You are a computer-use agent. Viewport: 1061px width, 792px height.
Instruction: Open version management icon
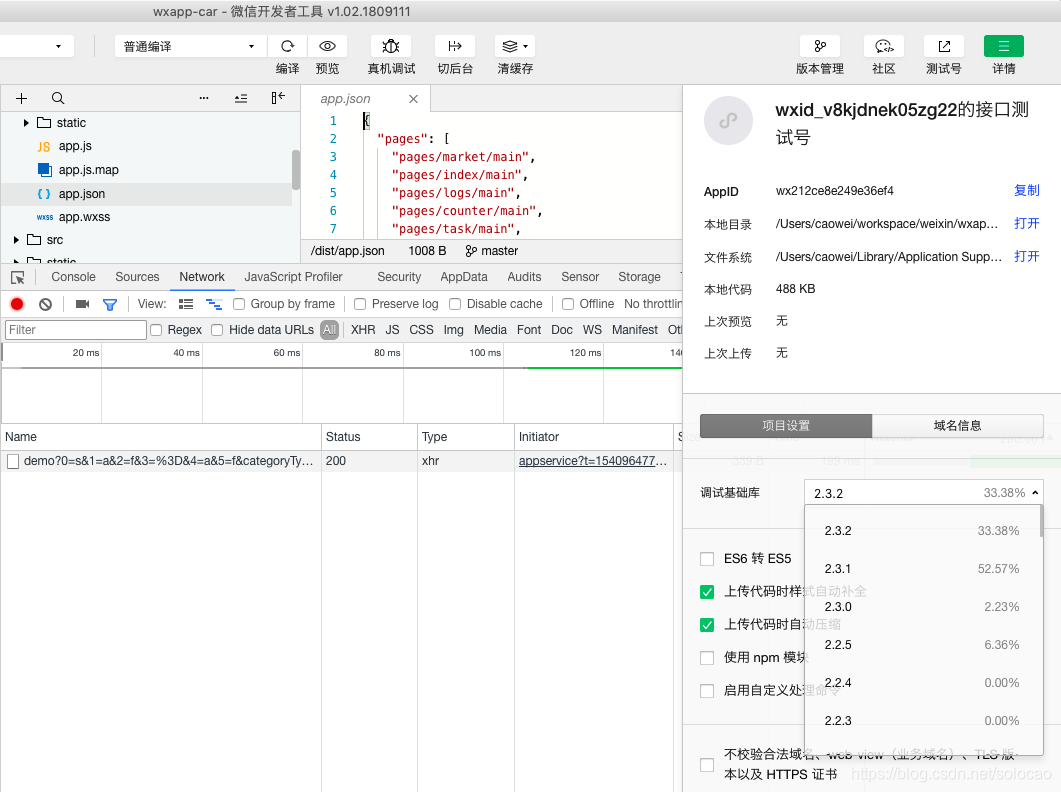[819, 46]
